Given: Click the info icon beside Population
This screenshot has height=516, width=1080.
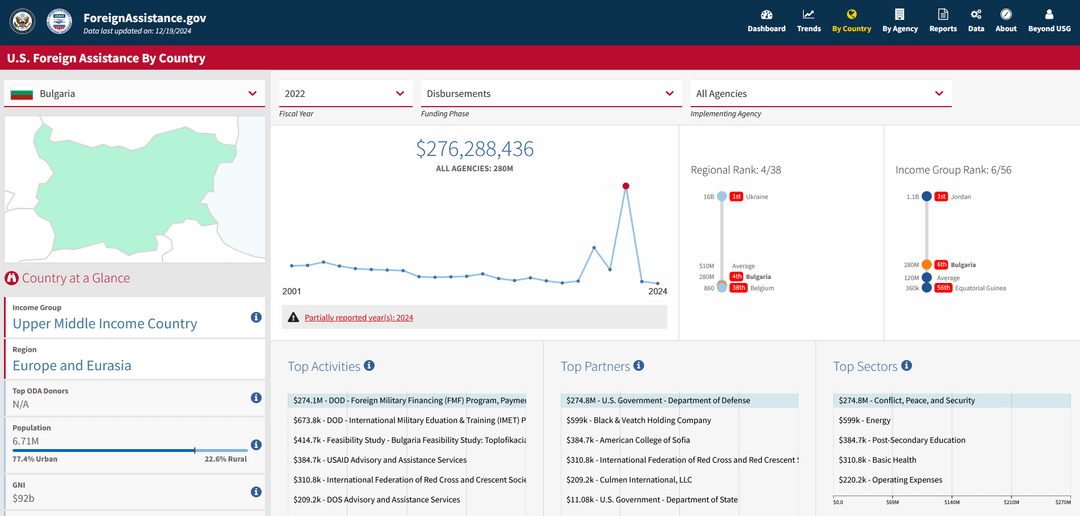Looking at the screenshot, I should [x=256, y=444].
